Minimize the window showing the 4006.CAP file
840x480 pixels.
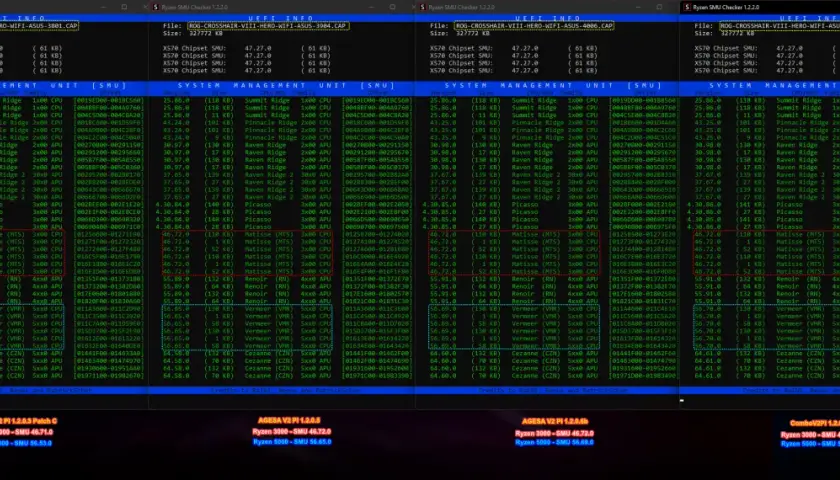pyautogui.click(x=638, y=7)
